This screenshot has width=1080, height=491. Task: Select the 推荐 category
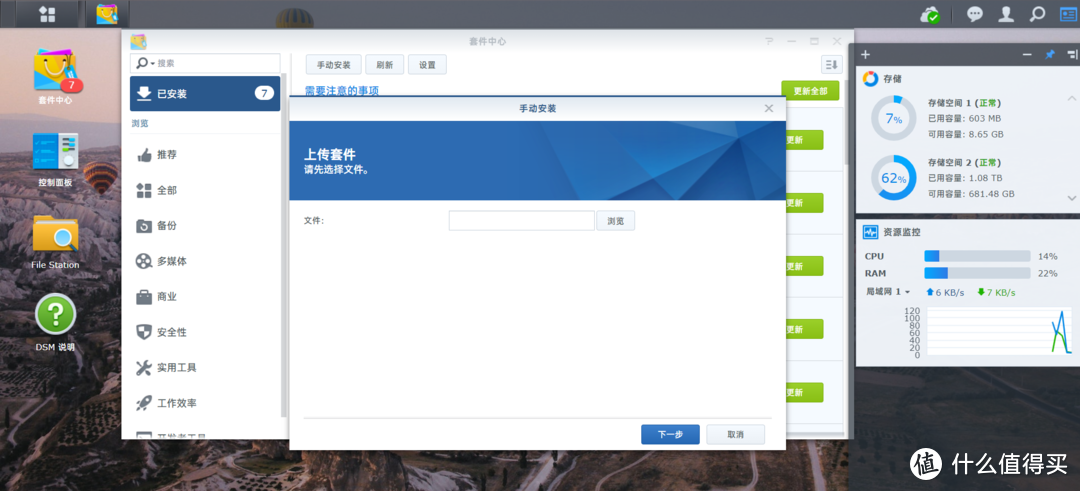coord(205,155)
